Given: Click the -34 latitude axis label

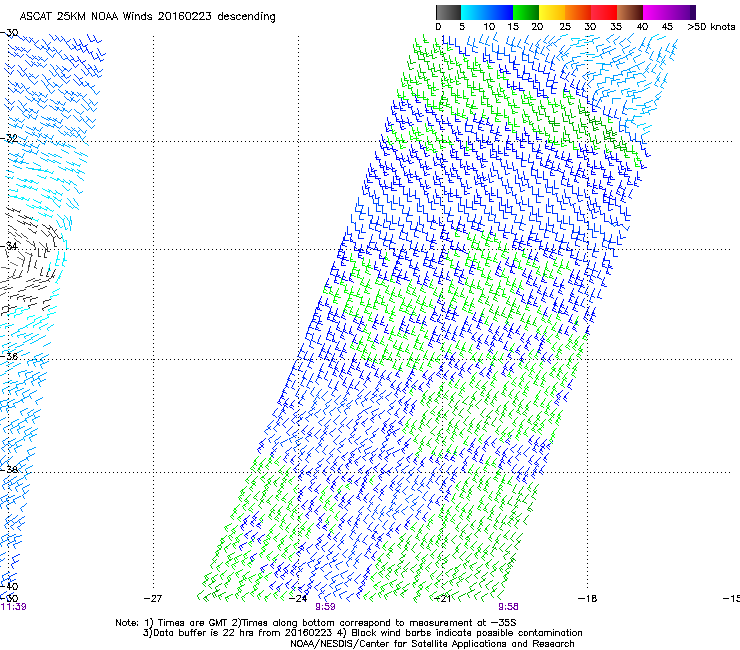Looking at the screenshot, I should coord(9,246).
